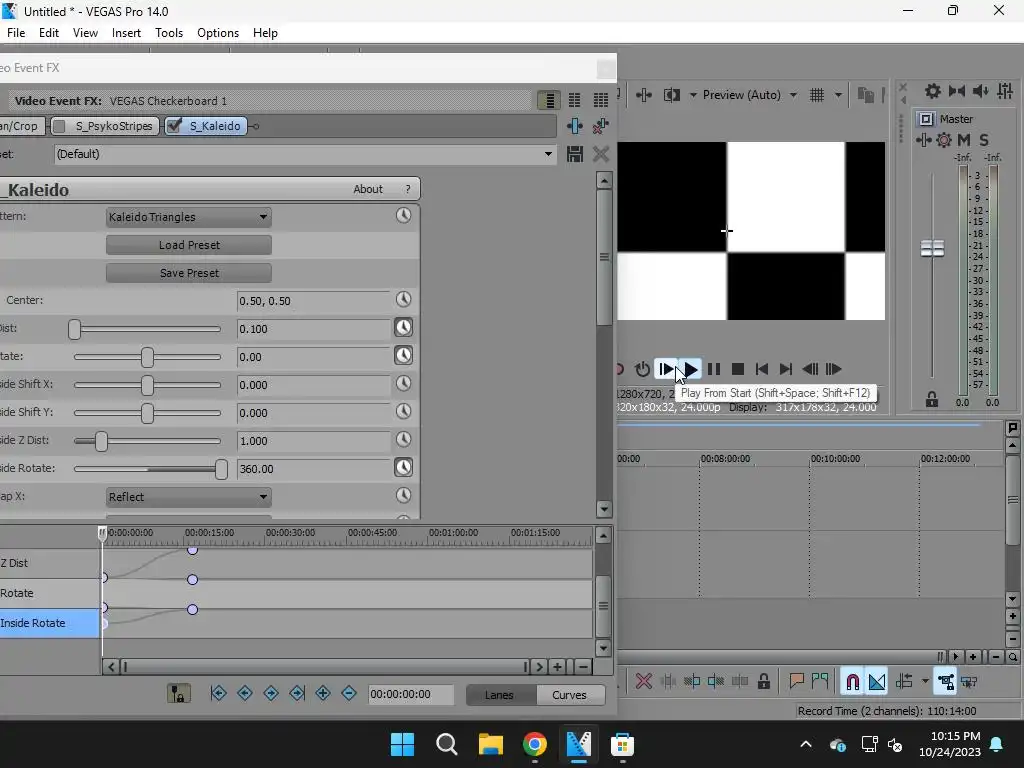Image resolution: width=1024 pixels, height=768 pixels.
Task: Enable the S_PsykoStripes effect checkbox
Action: [59, 126]
